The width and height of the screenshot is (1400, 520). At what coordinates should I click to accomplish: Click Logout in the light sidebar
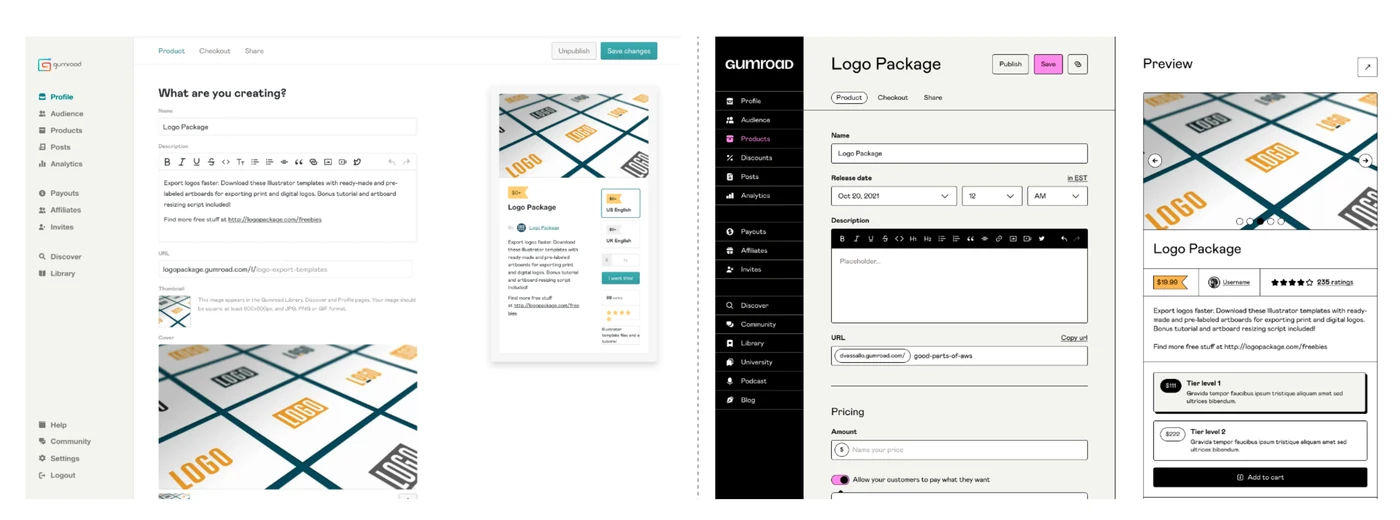[x=57, y=475]
